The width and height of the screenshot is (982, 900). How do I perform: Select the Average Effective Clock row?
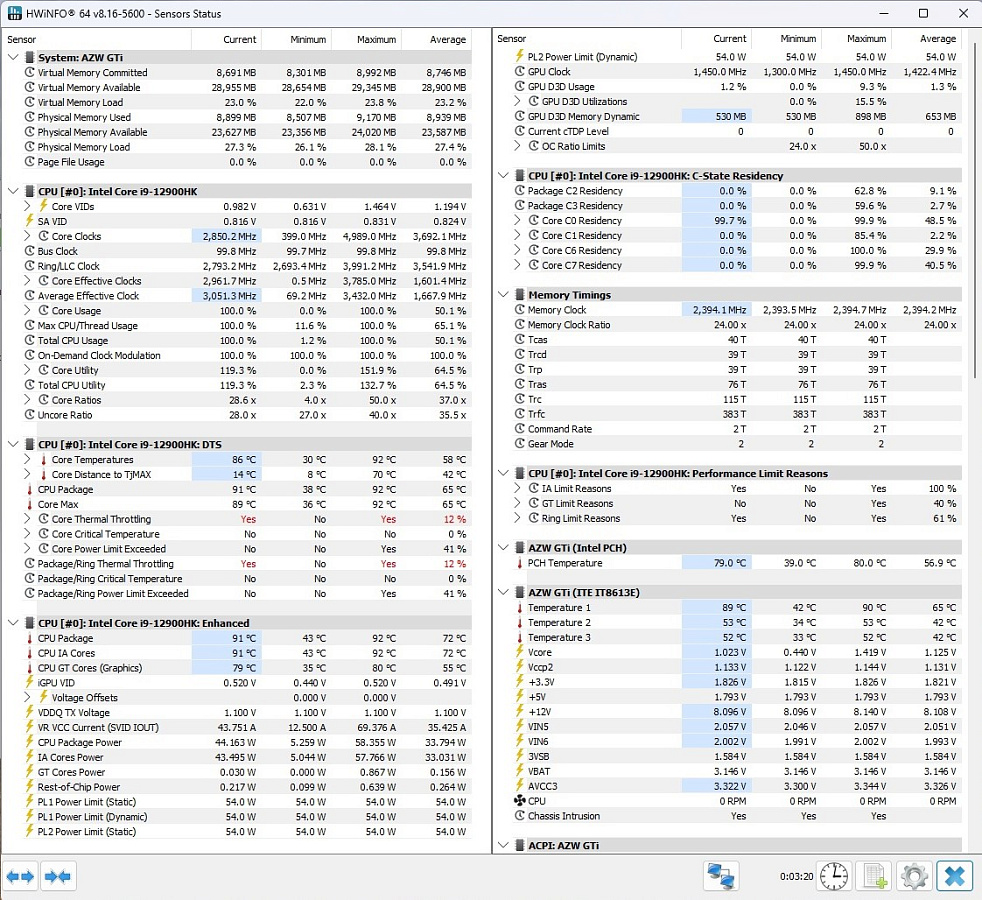point(247,296)
